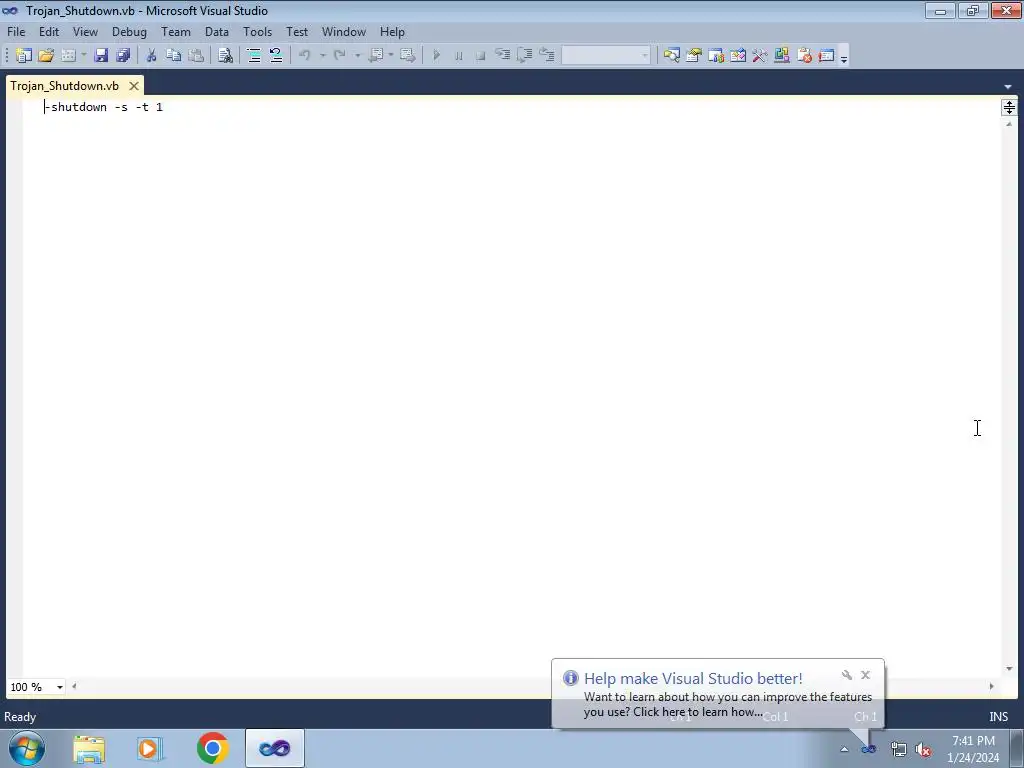1024x768 pixels.
Task: Open the View menu
Action: [x=85, y=31]
